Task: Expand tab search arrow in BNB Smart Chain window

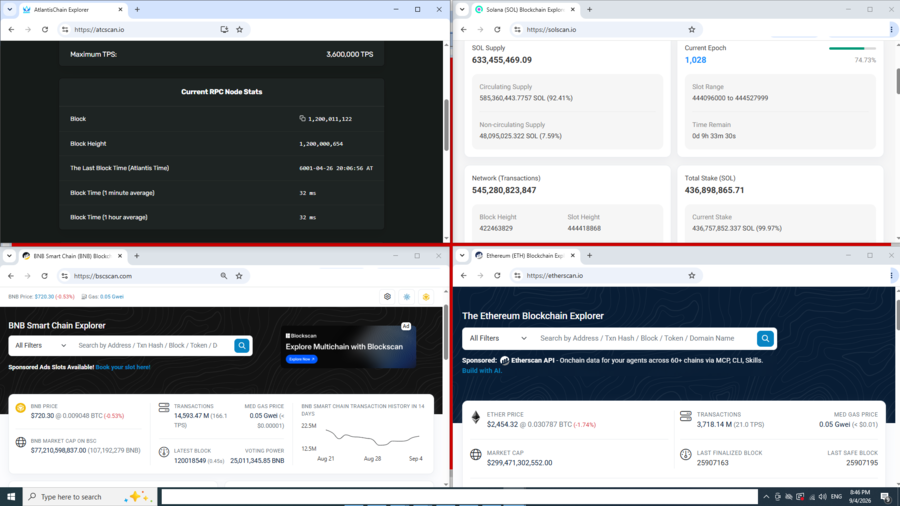Action: pyautogui.click(x=9, y=256)
